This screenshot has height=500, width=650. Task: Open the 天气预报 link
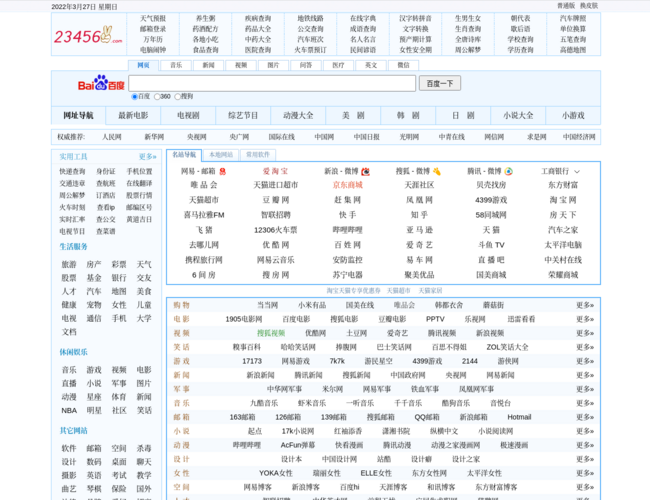point(153,19)
